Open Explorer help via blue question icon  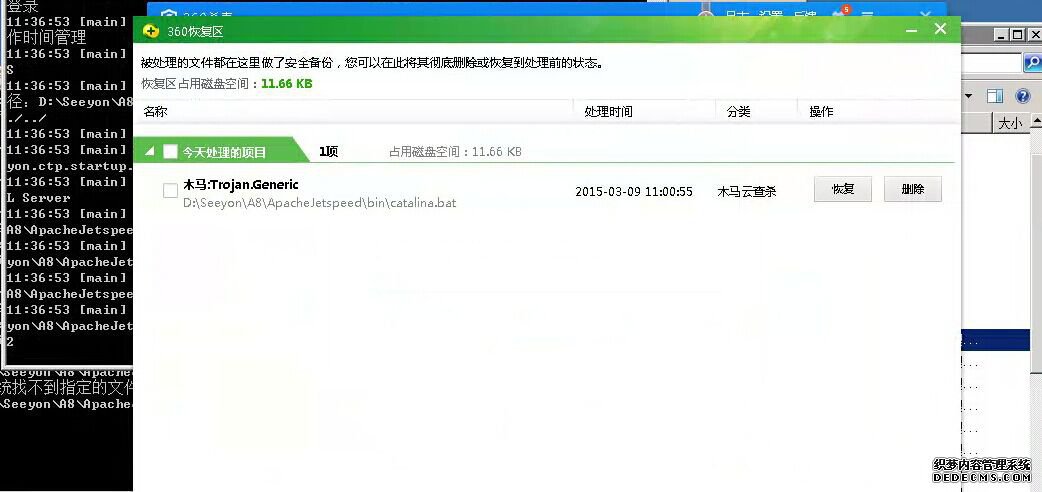tap(1022, 96)
